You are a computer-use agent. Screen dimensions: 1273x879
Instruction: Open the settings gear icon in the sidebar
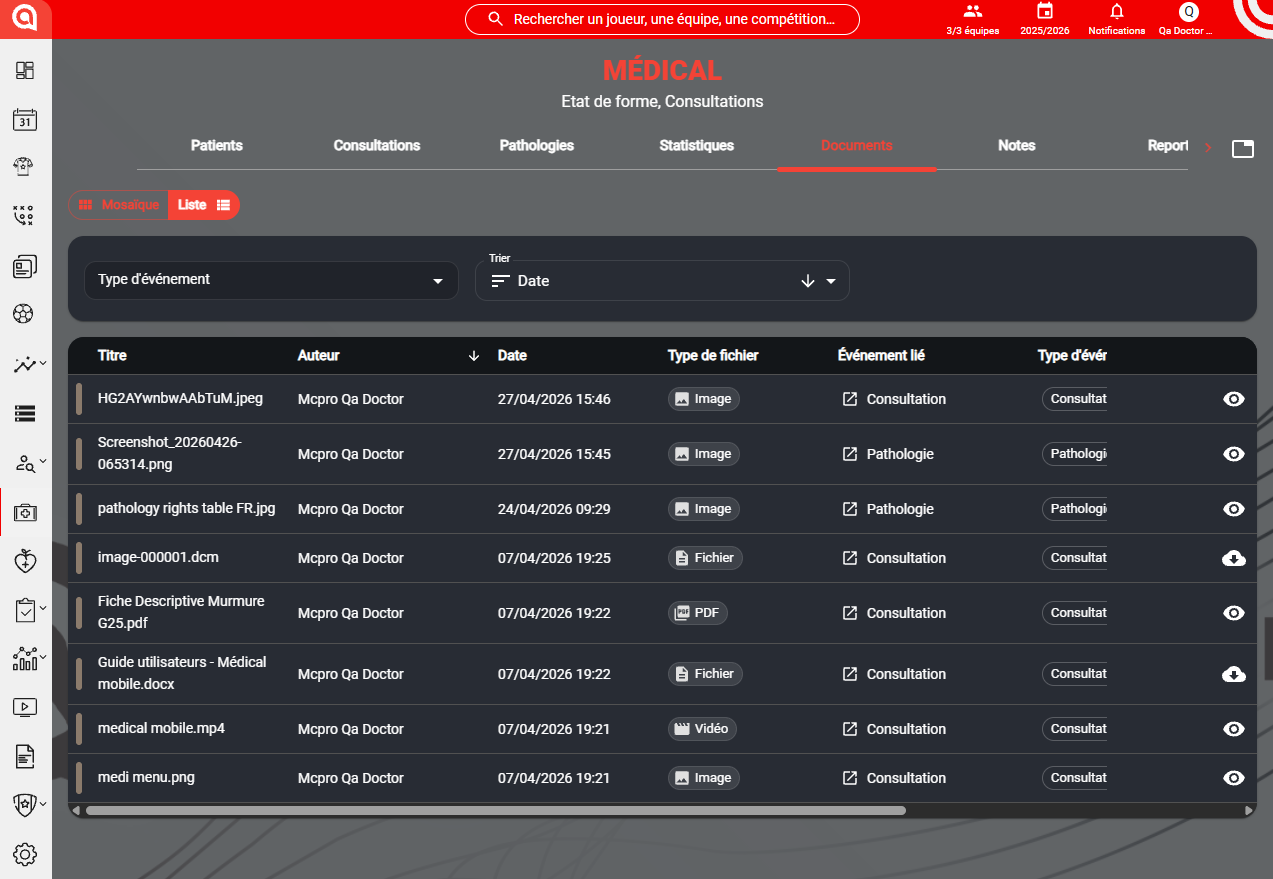[25, 854]
